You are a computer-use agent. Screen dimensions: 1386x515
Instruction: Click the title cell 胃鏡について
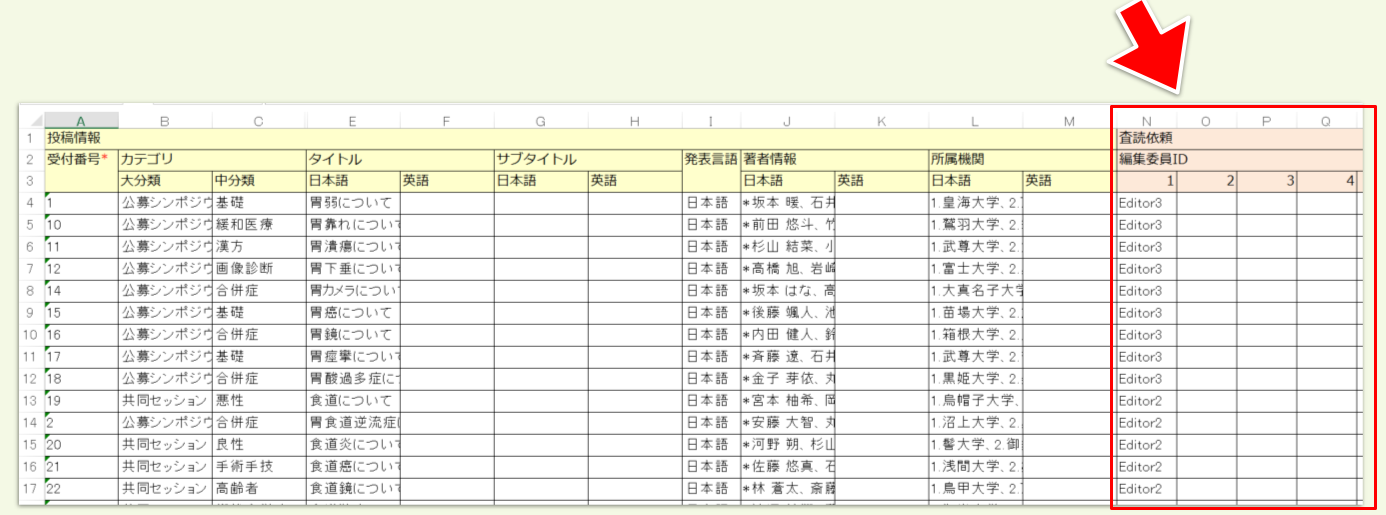pyautogui.click(x=353, y=335)
